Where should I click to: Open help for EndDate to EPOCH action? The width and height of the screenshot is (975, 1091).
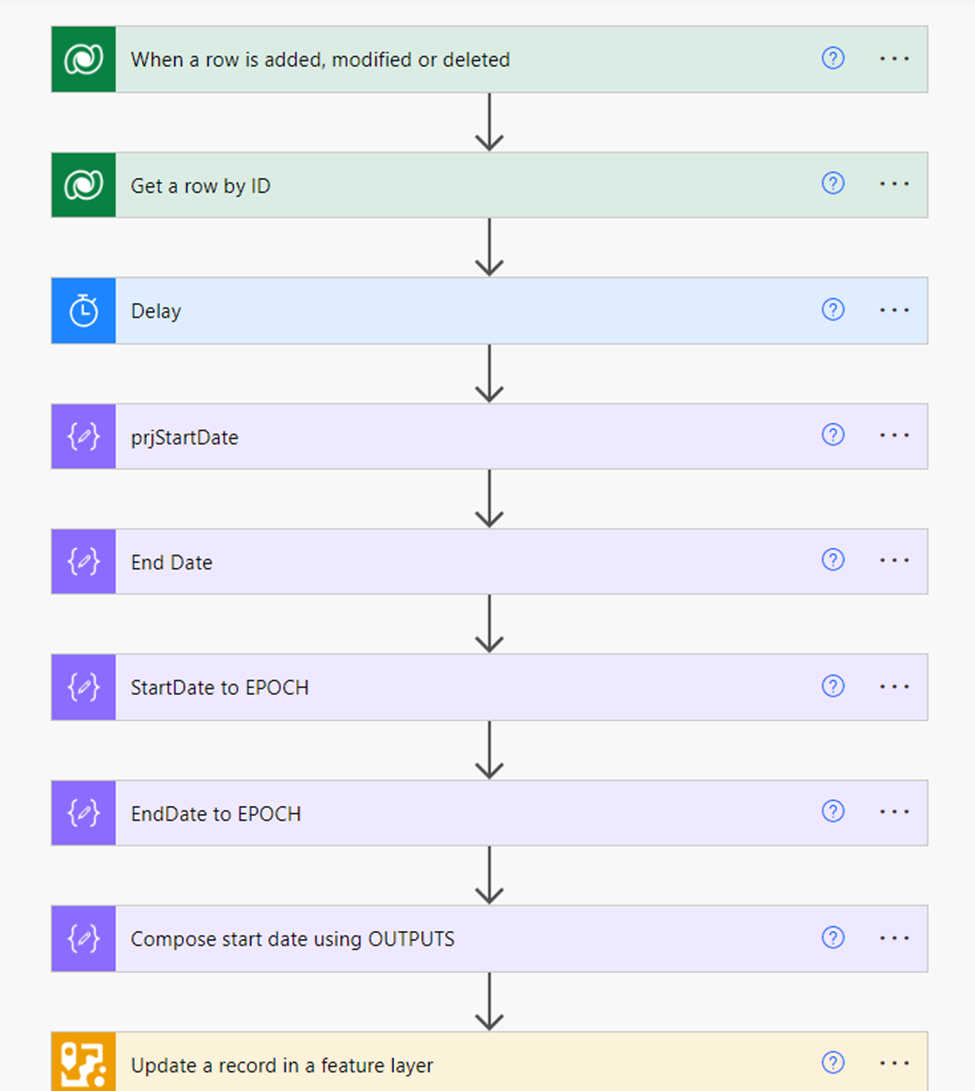[833, 813]
